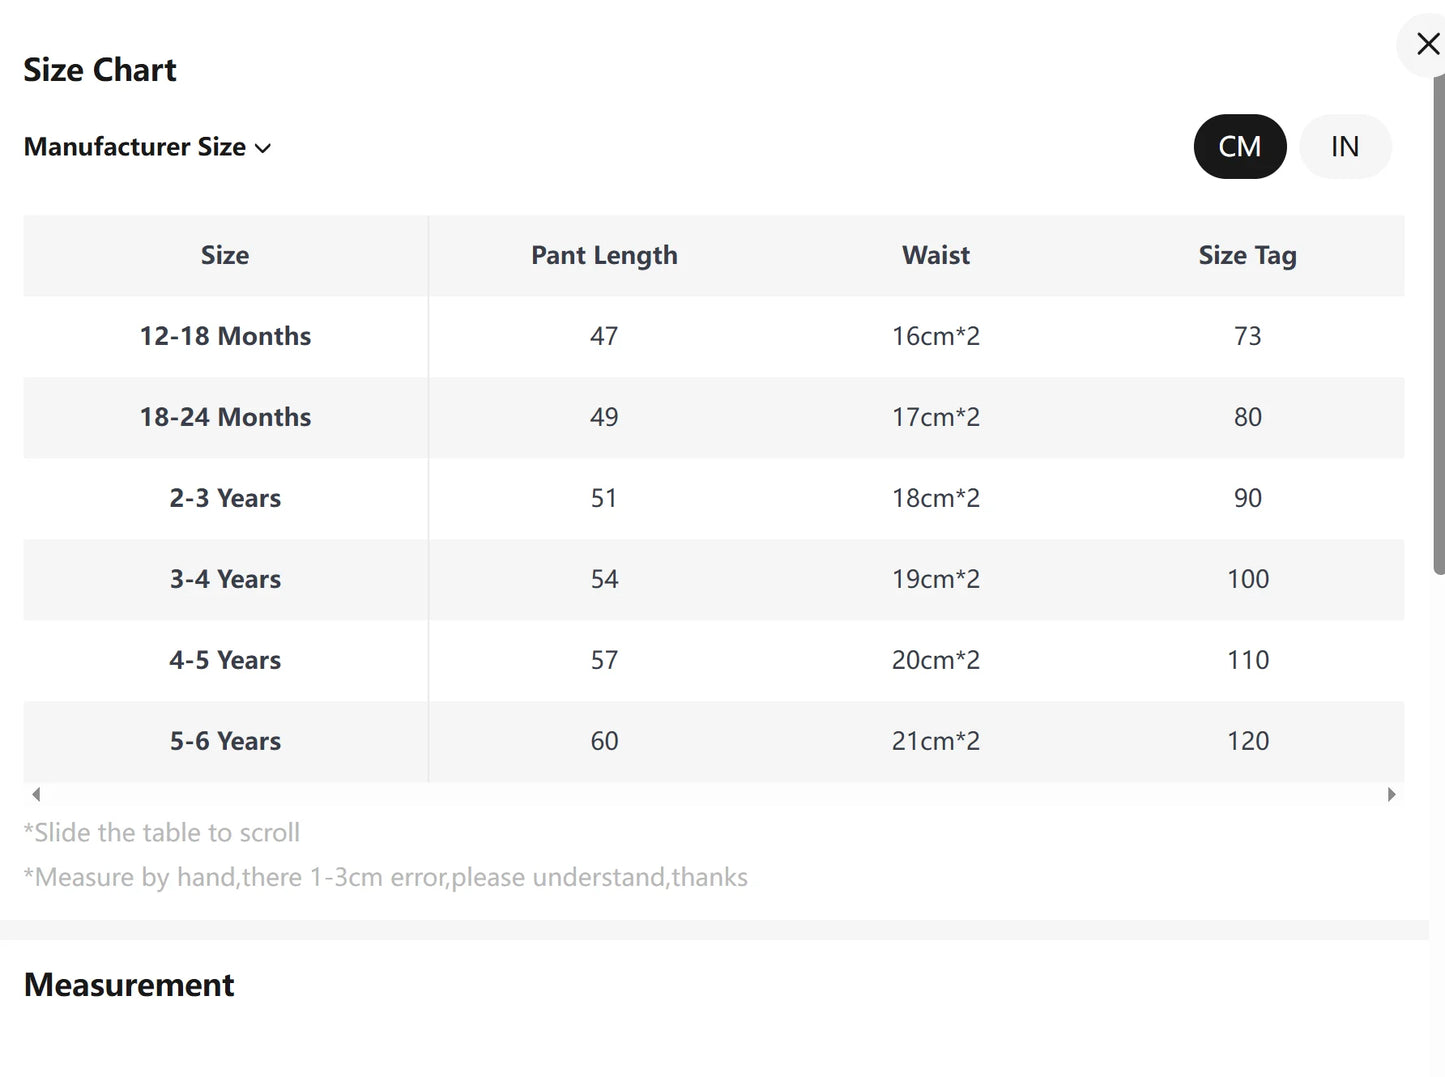The image size is (1445, 1077).
Task: Select the 2-3 Years size row
Action: pyautogui.click(x=225, y=498)
